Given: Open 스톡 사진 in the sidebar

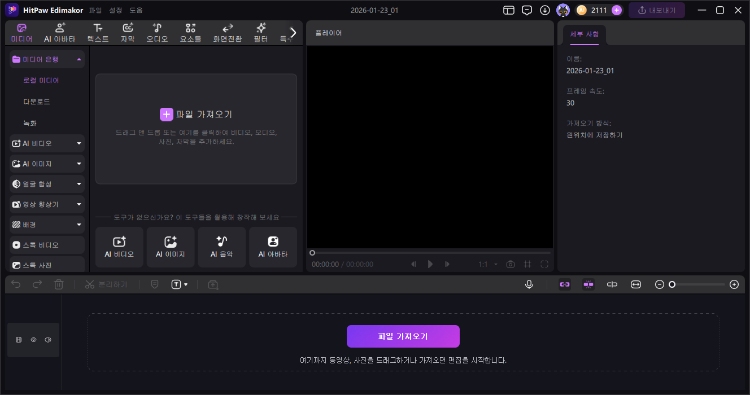Looking at the screenshot, I should click(x=47, y=264).
